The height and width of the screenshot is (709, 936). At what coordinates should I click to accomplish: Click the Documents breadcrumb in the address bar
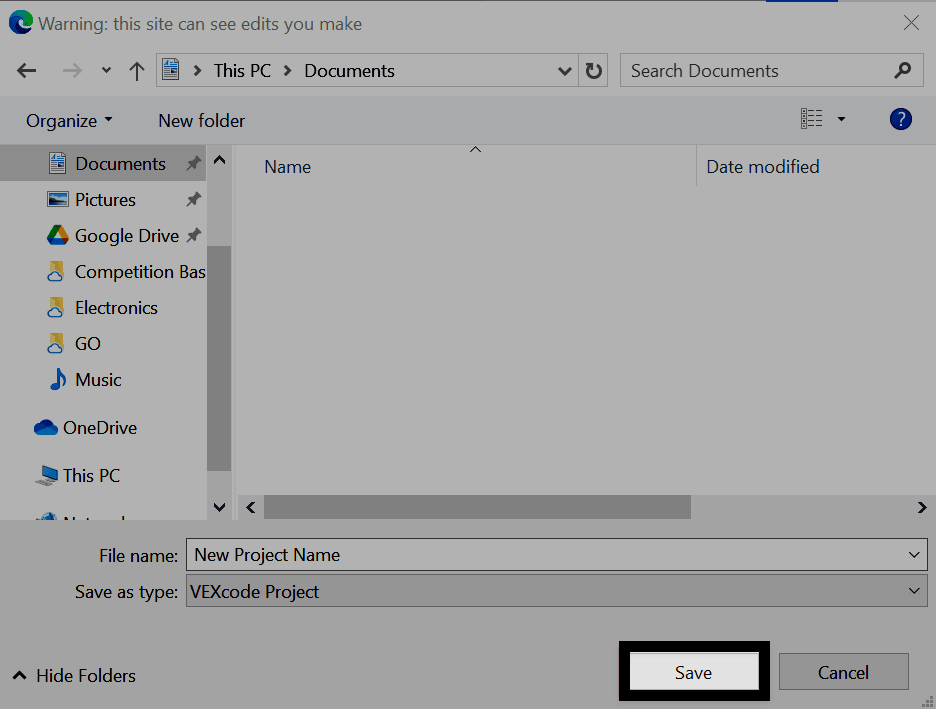click(x=348, y=71)
